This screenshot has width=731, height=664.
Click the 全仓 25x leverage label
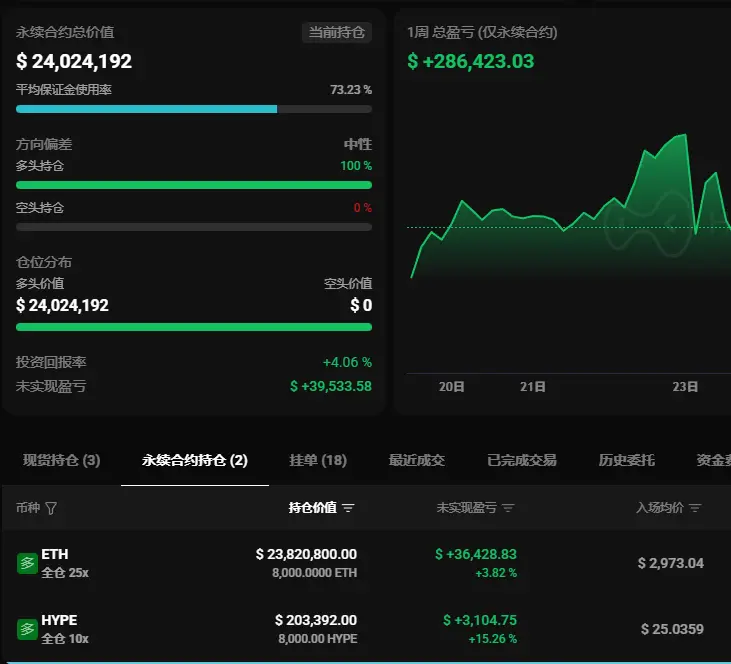pos(65,573)
